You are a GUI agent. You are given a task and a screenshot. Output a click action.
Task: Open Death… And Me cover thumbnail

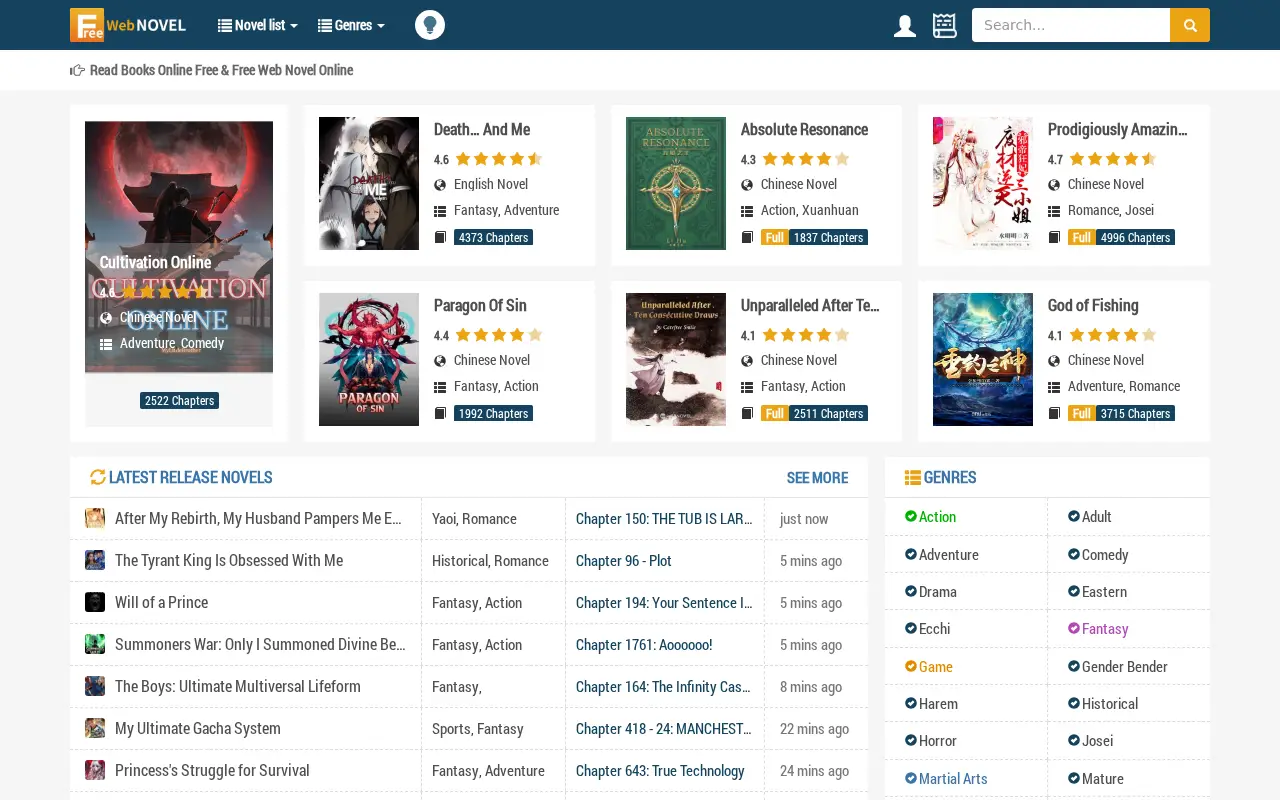tap(369, 183)
